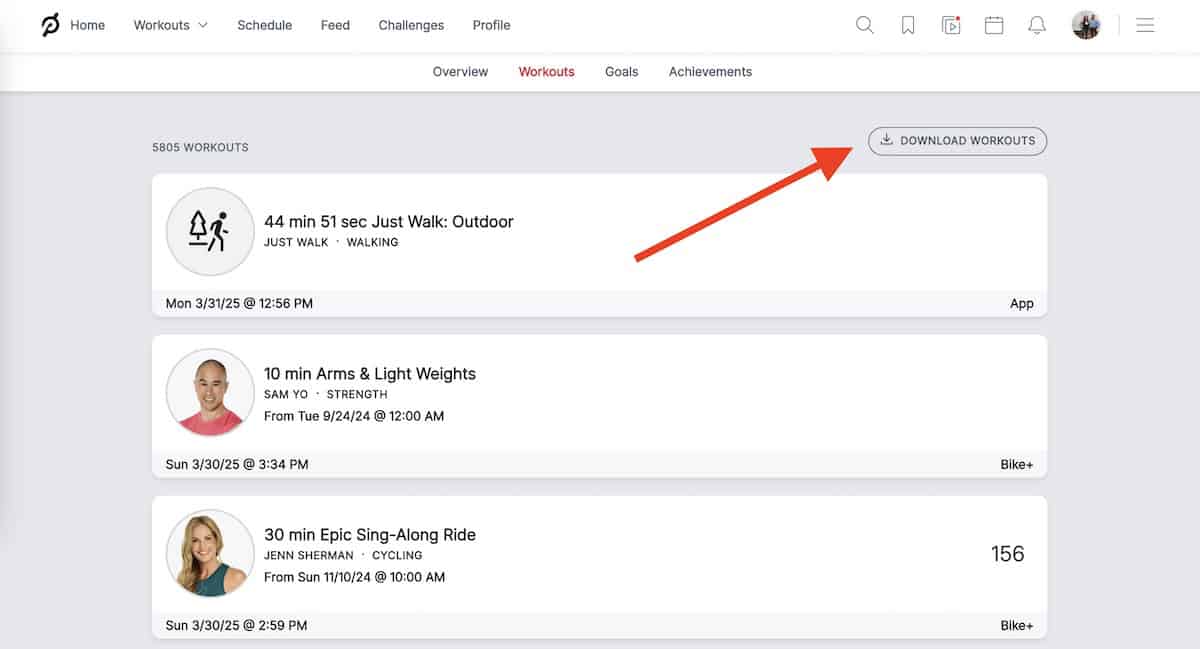
Task: Click the download arrow icon in Download Workouts
Action: [886, 140]
